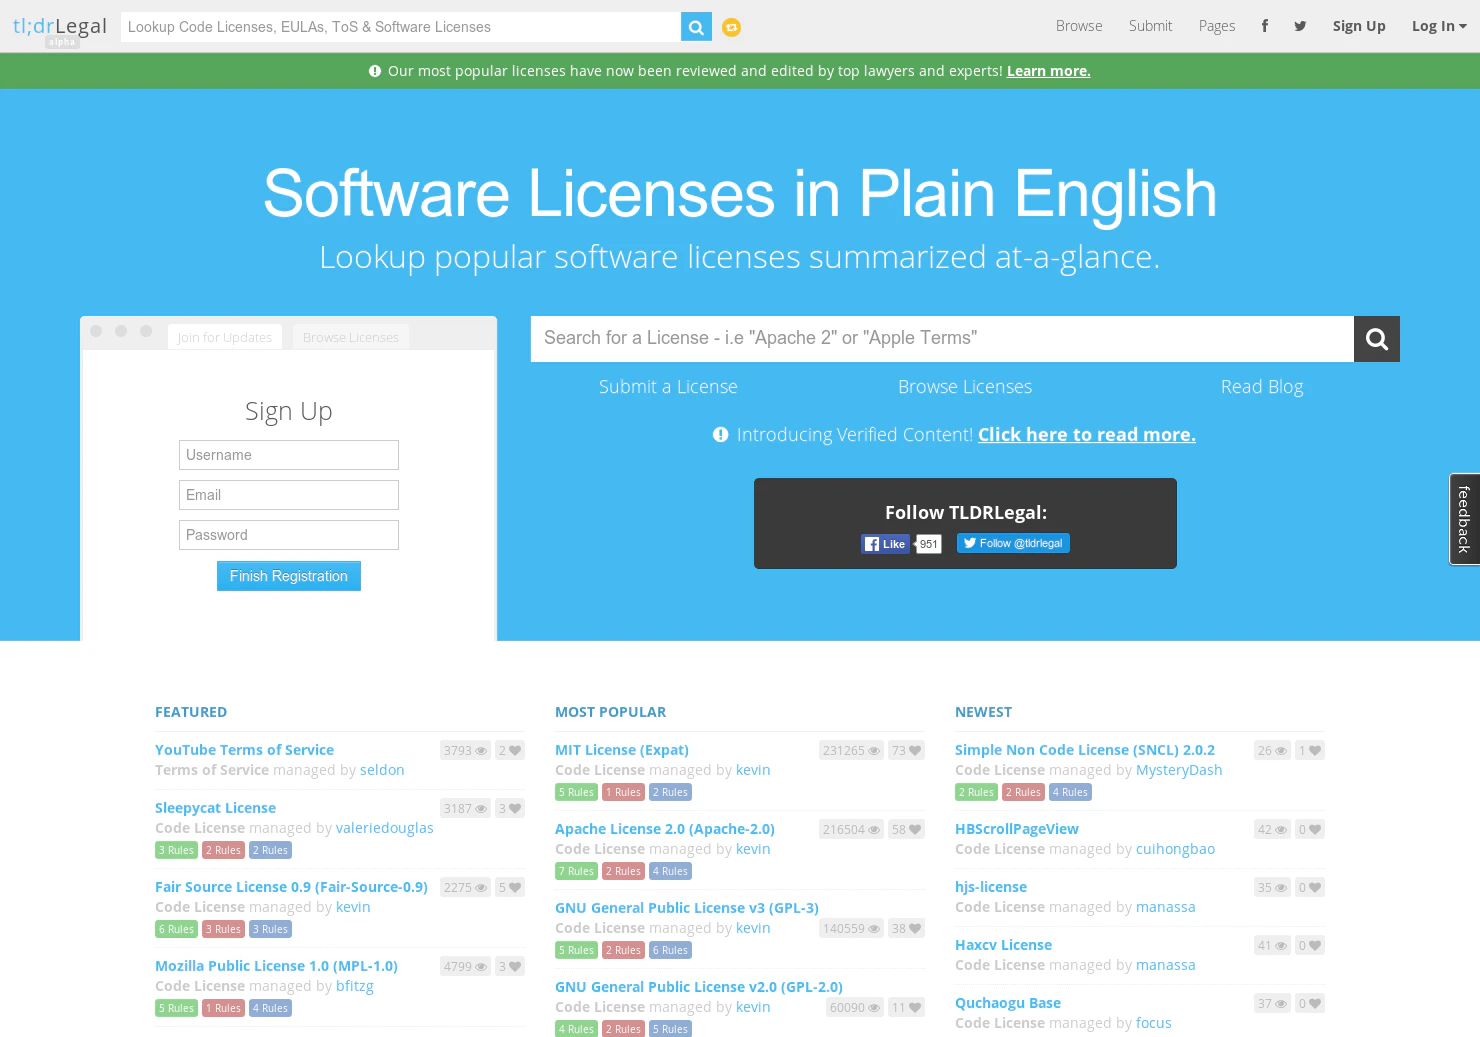1480x1037 pixels.
Task: Focus the Username field
Action: point(289,455)
